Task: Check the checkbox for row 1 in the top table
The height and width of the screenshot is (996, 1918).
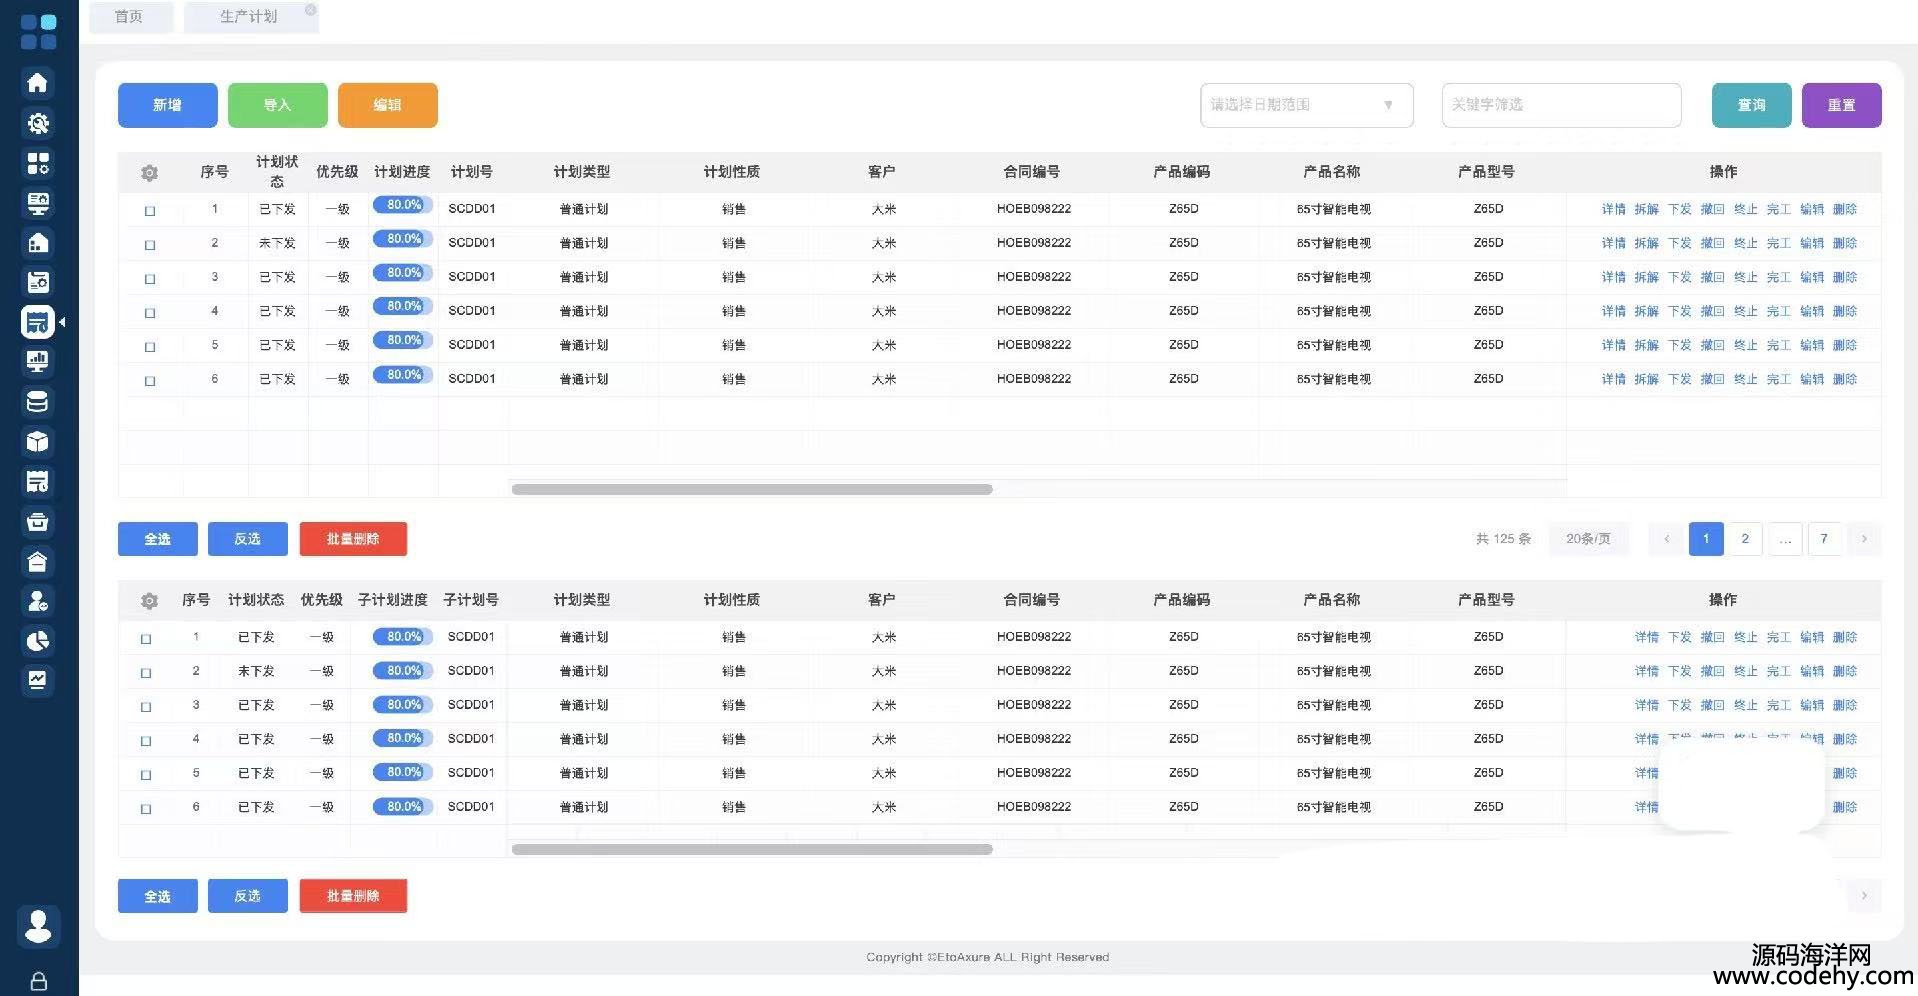Action: pyautogui.click(x=150, y=211)
